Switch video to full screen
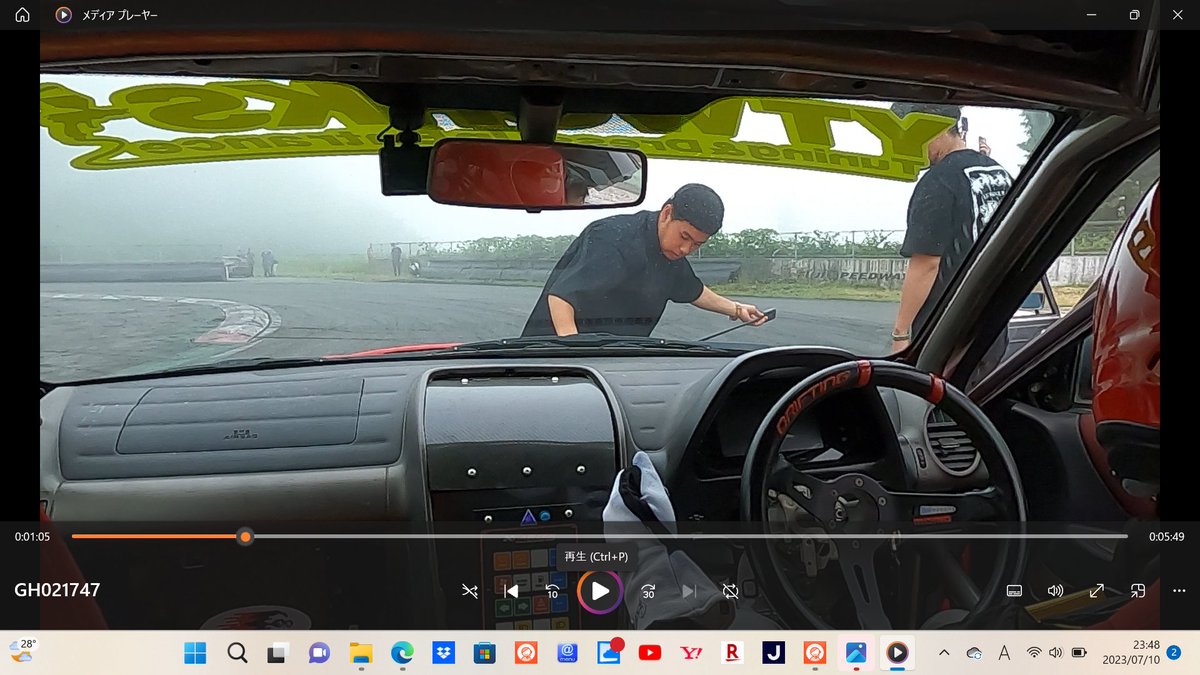Image resolution: width=1200 pixels, height=675 pixels. pos(1097,591)
